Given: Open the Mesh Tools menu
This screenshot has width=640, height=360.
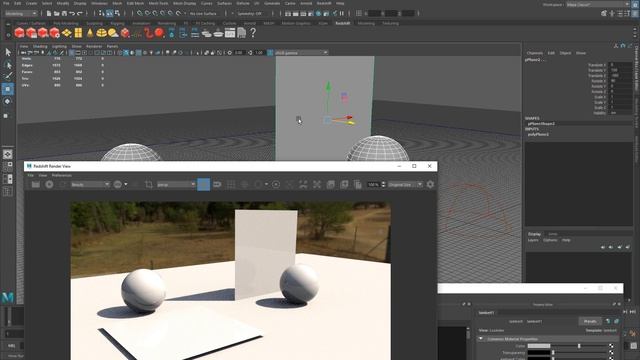Looking at the screenshot, I should (x=158, y=3).
